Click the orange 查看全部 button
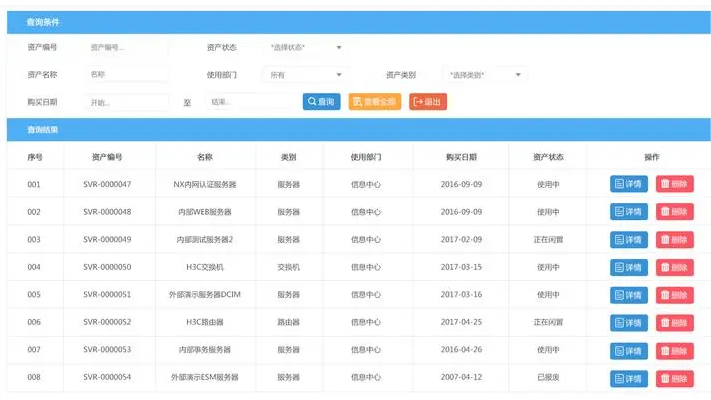Screen dimensions: 711x400 coord(374,102)
